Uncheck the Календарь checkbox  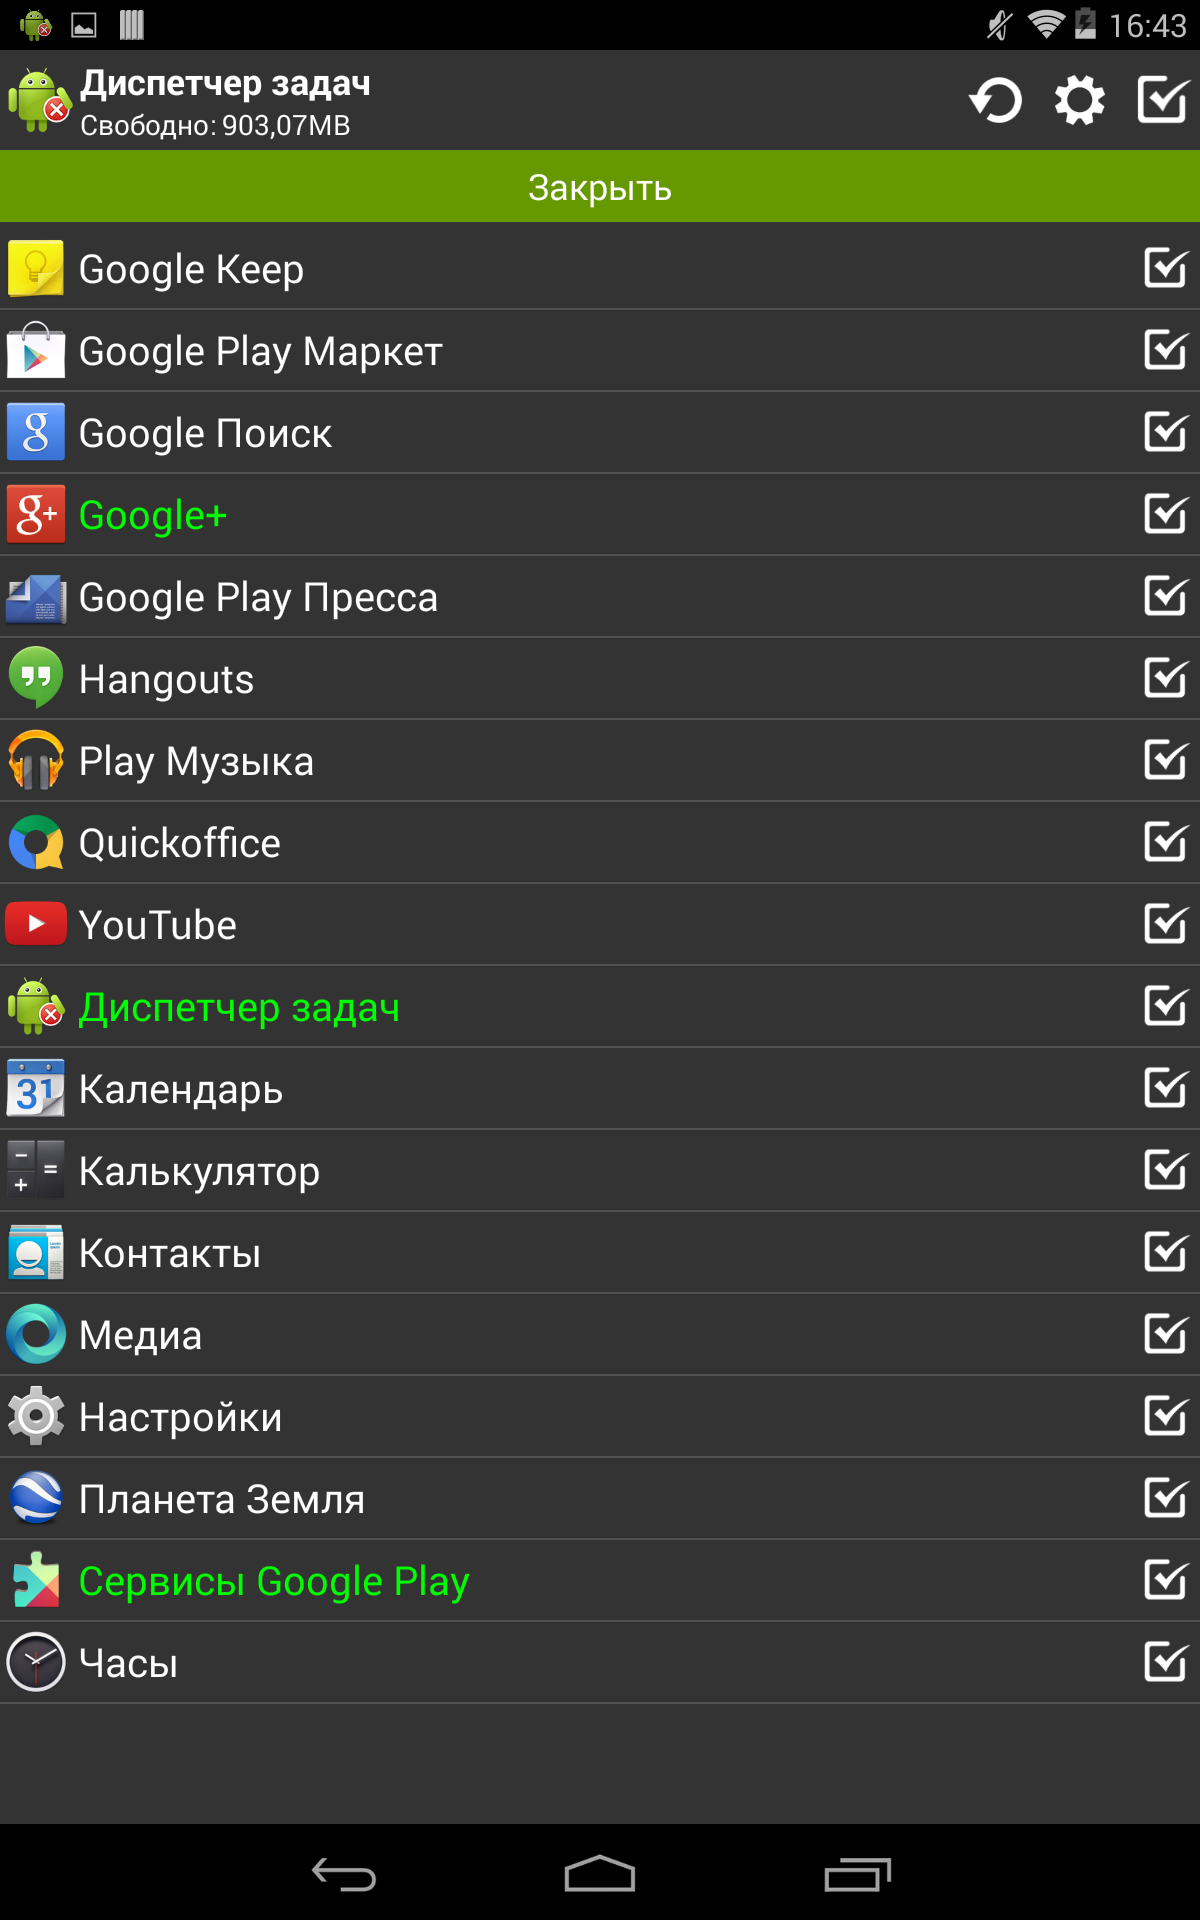click(1166, 1088)
